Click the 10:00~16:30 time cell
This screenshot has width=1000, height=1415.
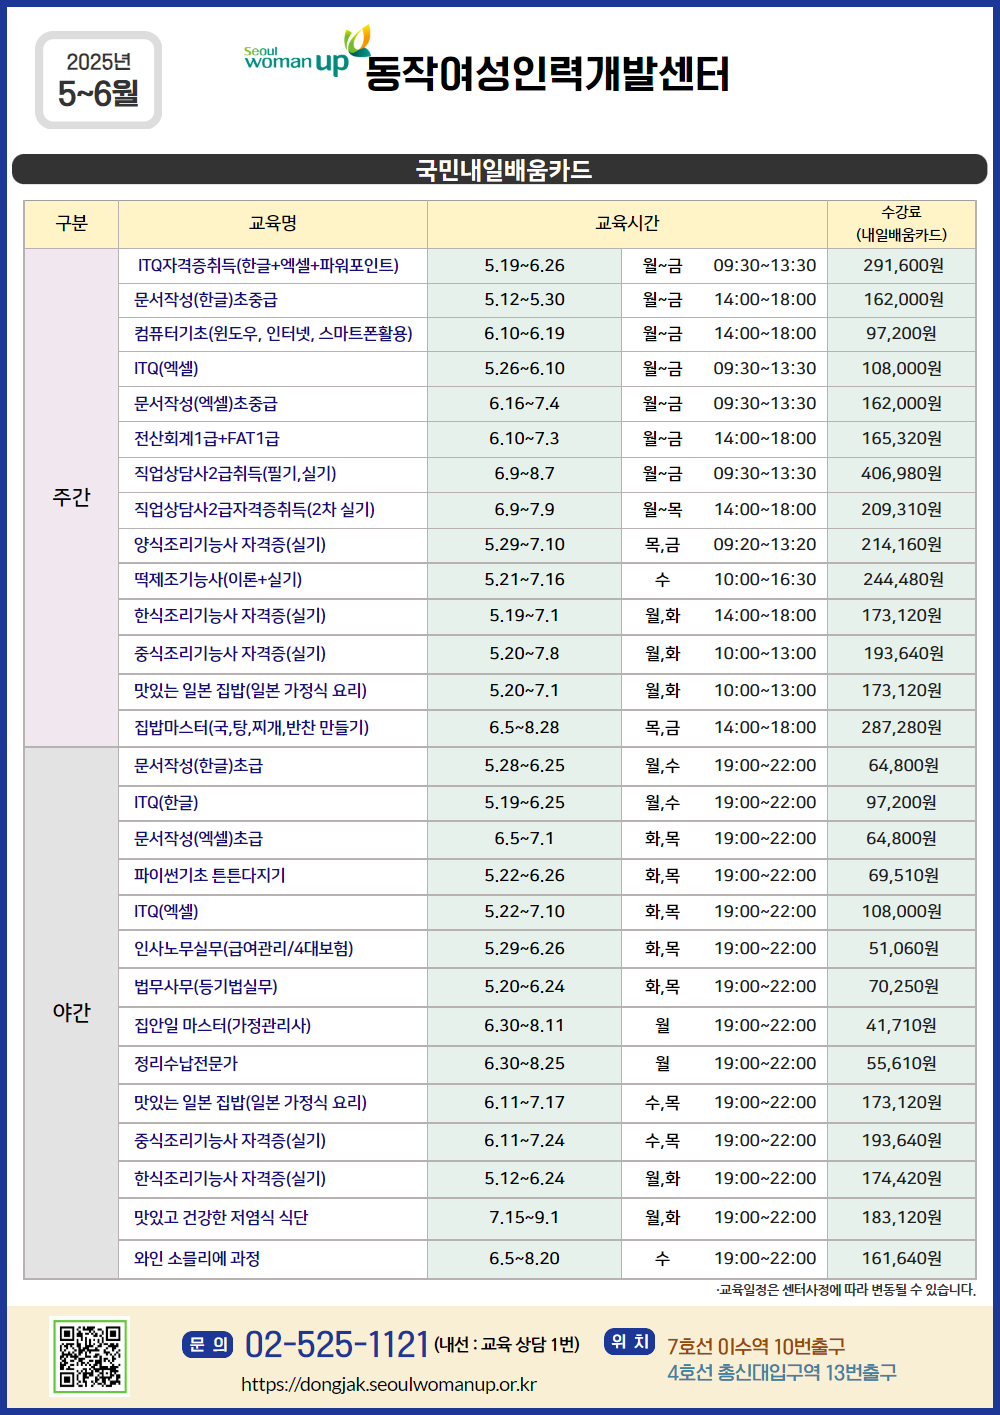tap(765, 580)
